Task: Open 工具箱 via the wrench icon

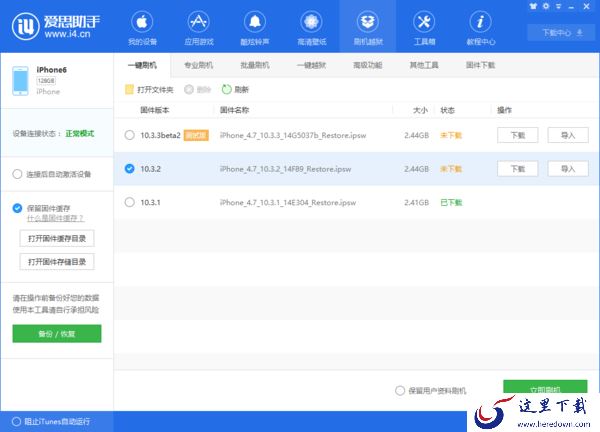Action: [424, 22]
